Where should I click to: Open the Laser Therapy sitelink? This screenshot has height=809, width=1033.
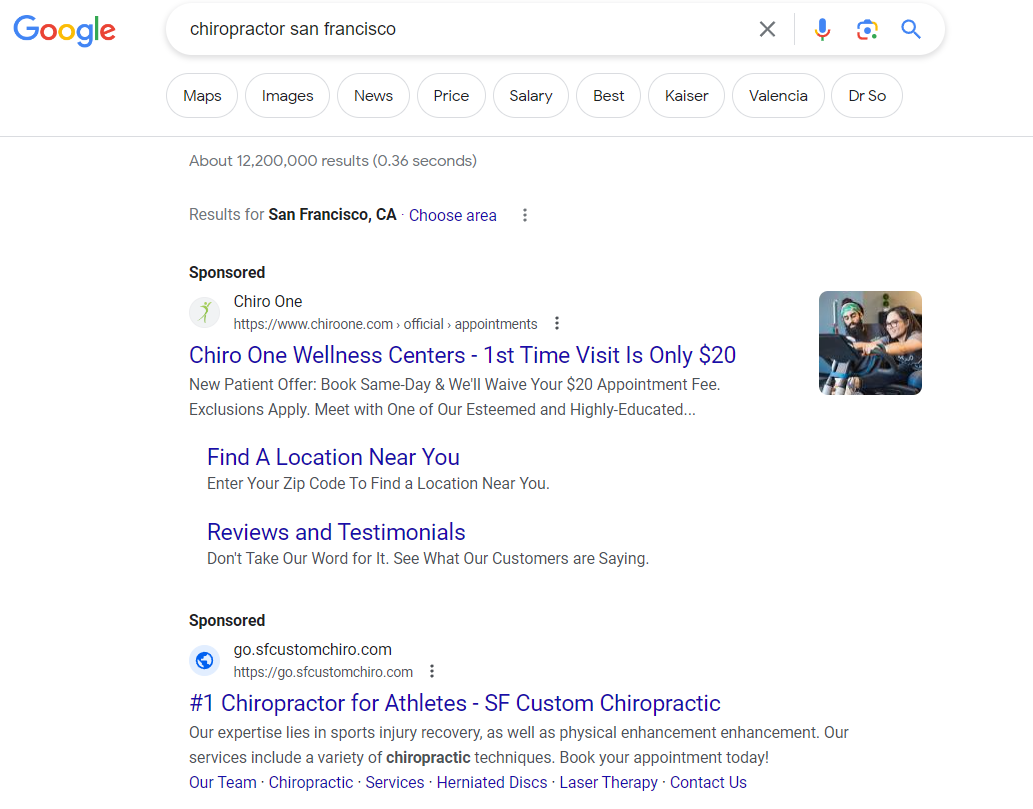[609, 783]
